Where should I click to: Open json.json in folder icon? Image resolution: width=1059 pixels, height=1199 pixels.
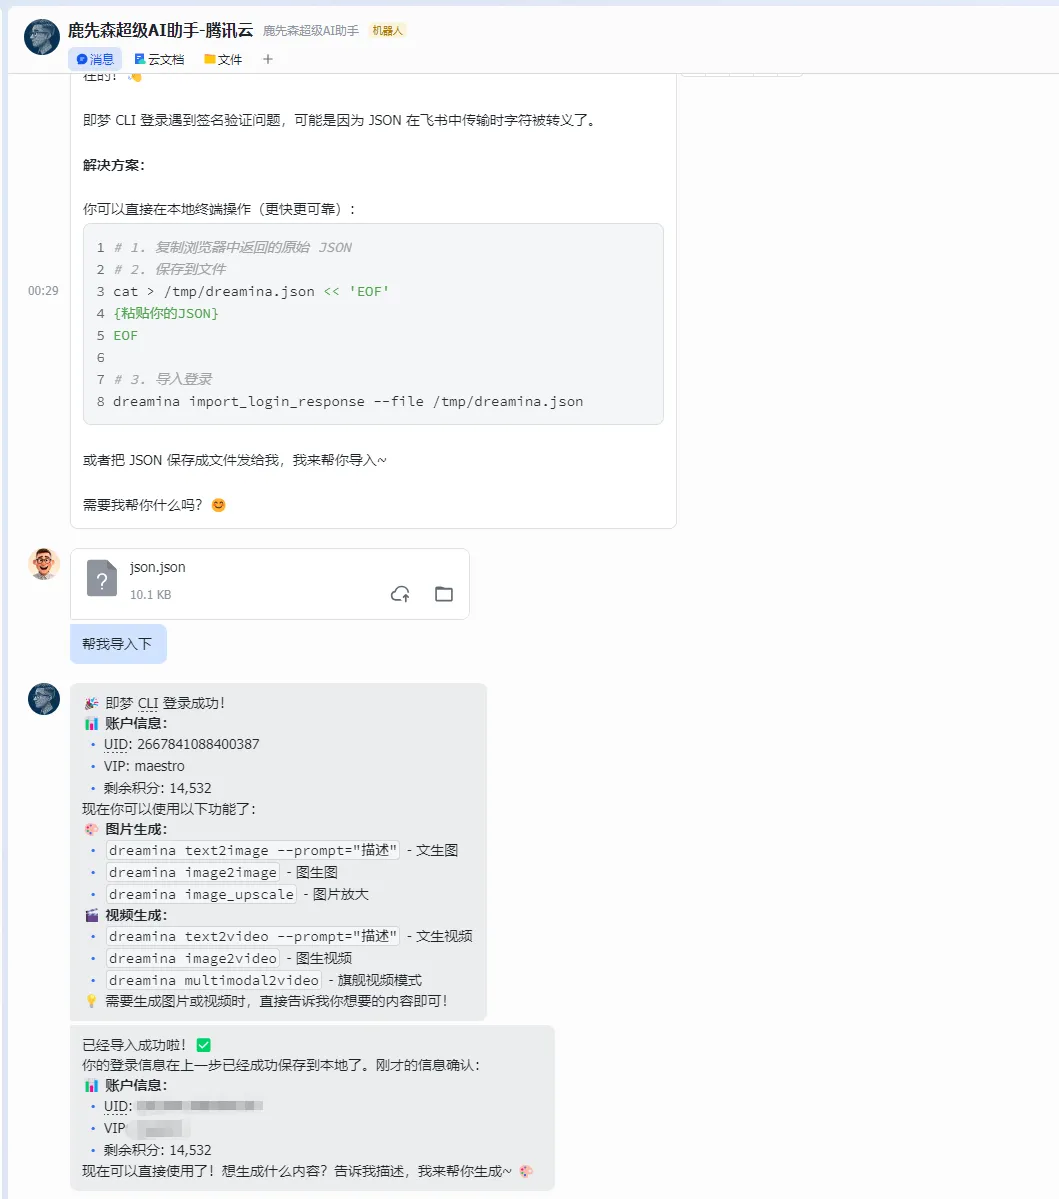click(444, 594)
